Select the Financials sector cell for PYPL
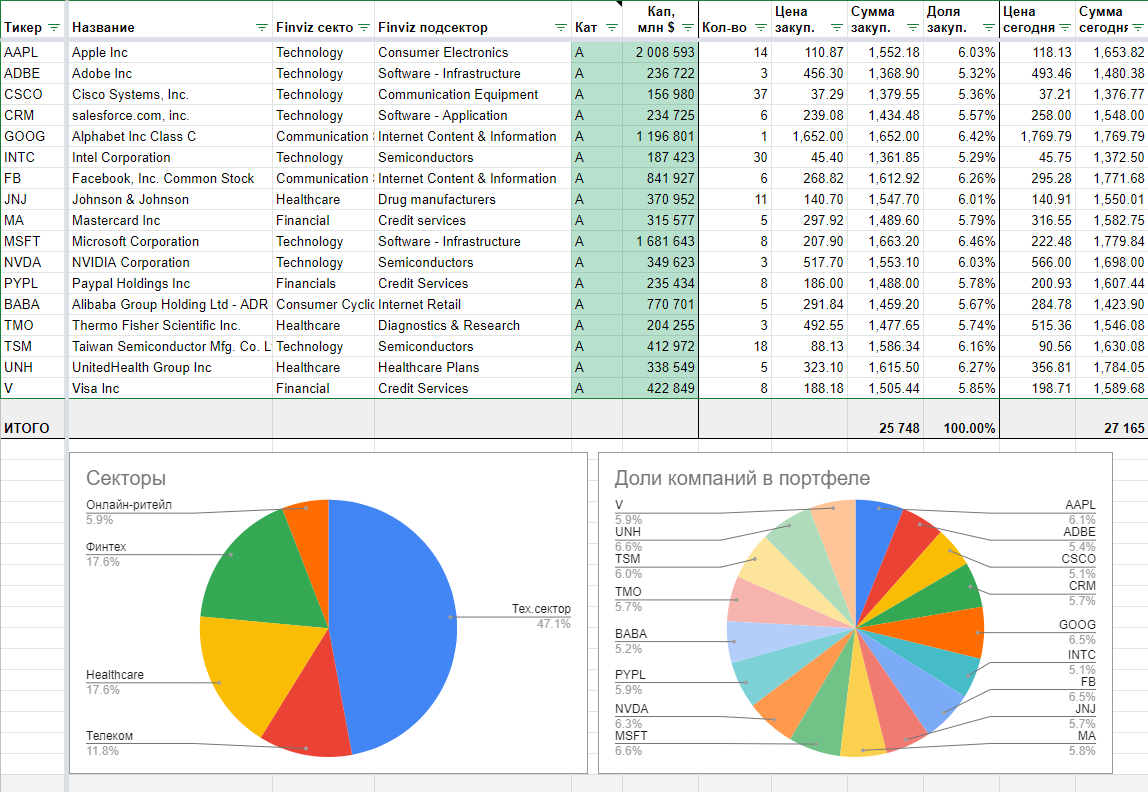 [324, 283]
